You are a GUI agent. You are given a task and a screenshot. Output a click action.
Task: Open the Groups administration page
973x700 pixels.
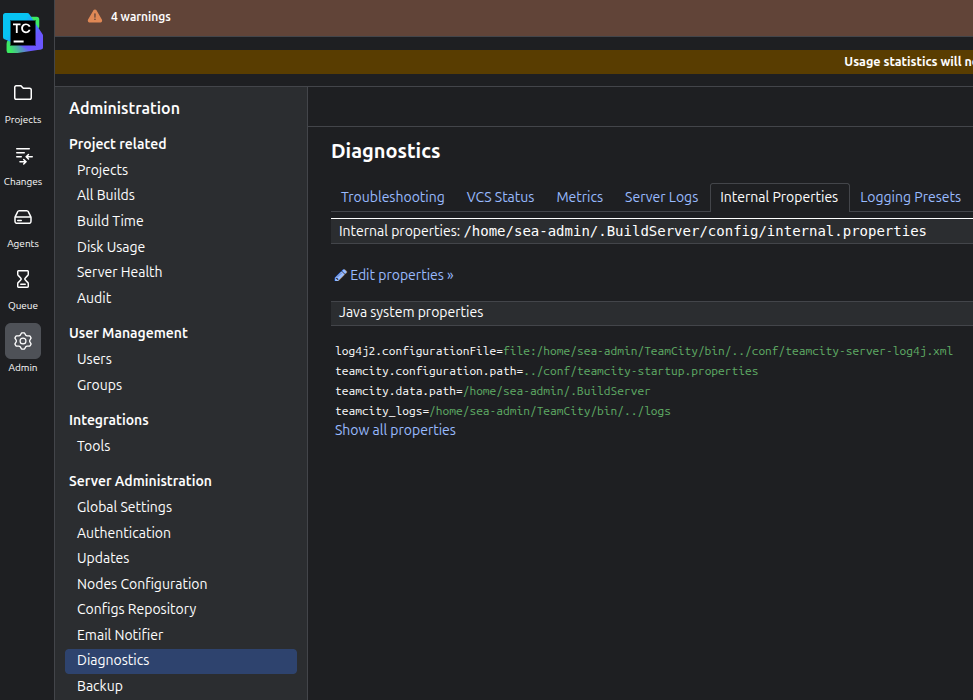(x=99, y=385)
